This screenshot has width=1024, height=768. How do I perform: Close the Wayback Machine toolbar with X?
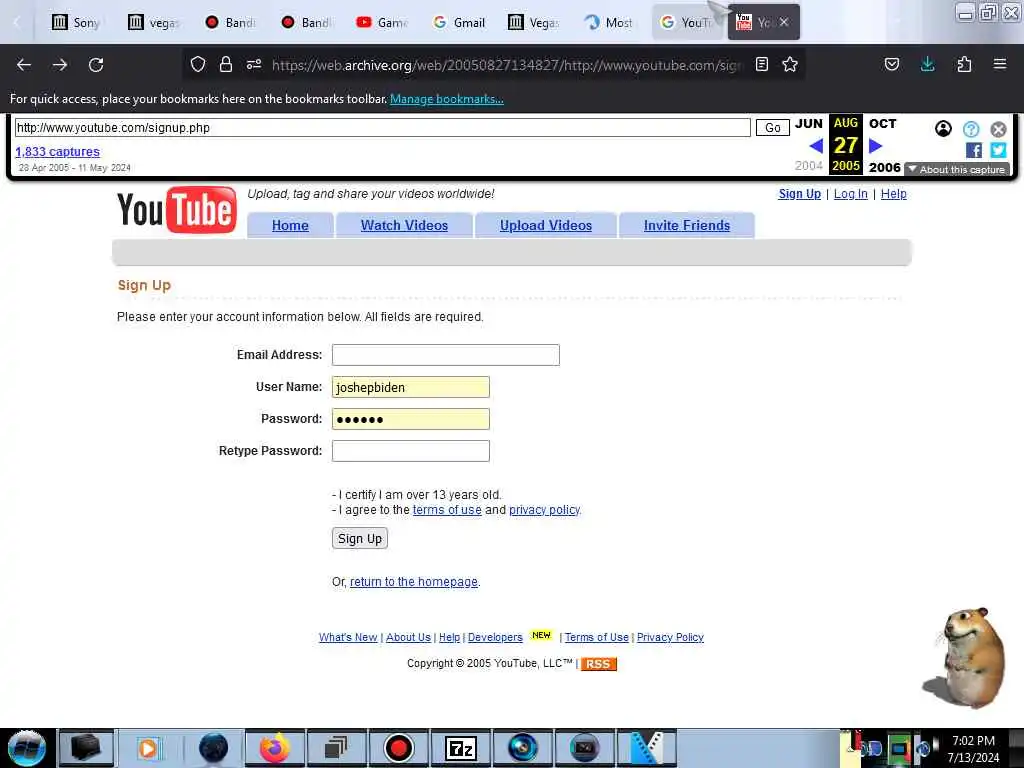999,129
